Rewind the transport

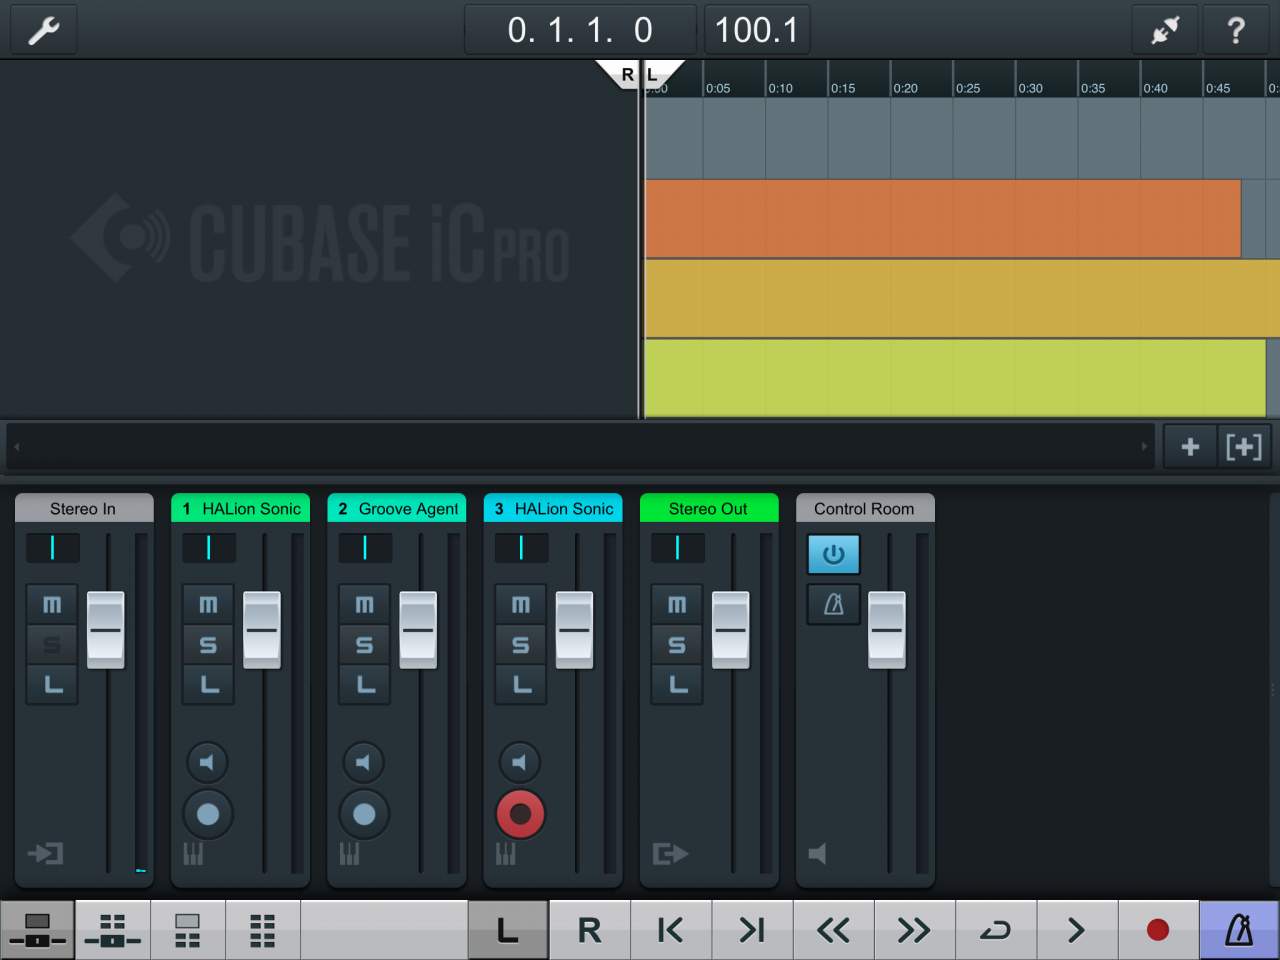(833, 930)
